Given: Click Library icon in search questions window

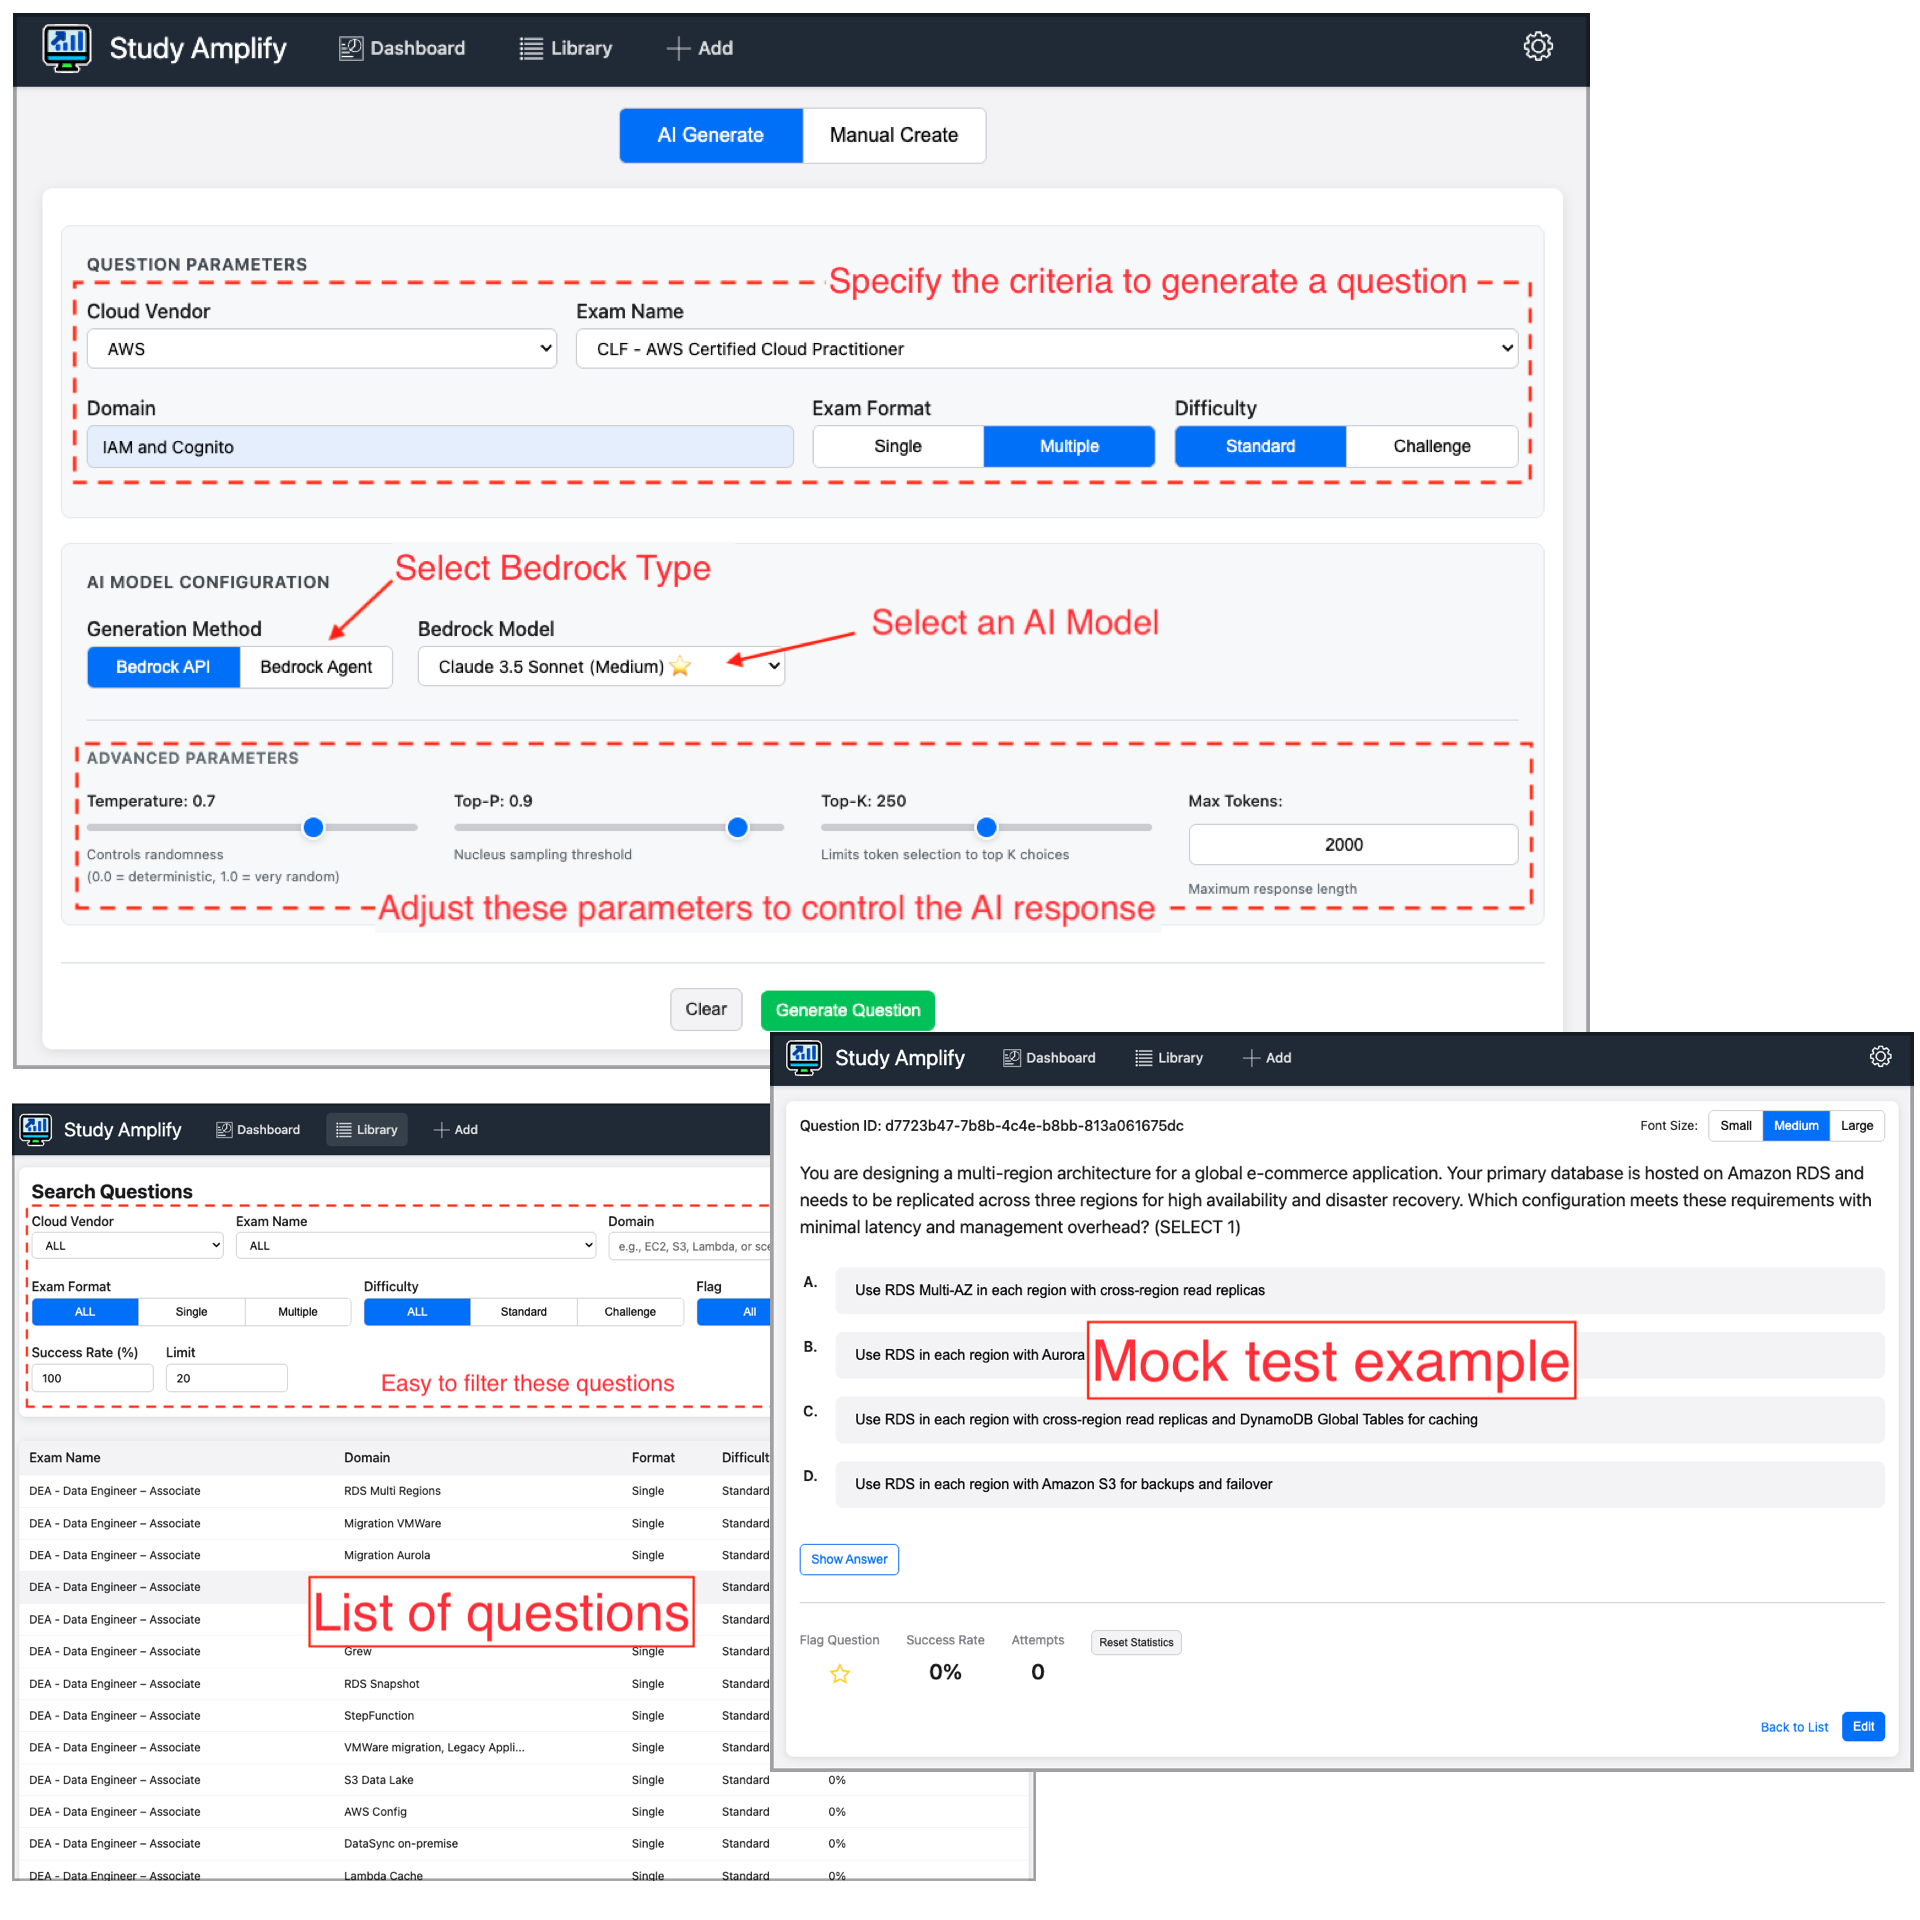Looking at the screenshot, I should (344, 1130).
